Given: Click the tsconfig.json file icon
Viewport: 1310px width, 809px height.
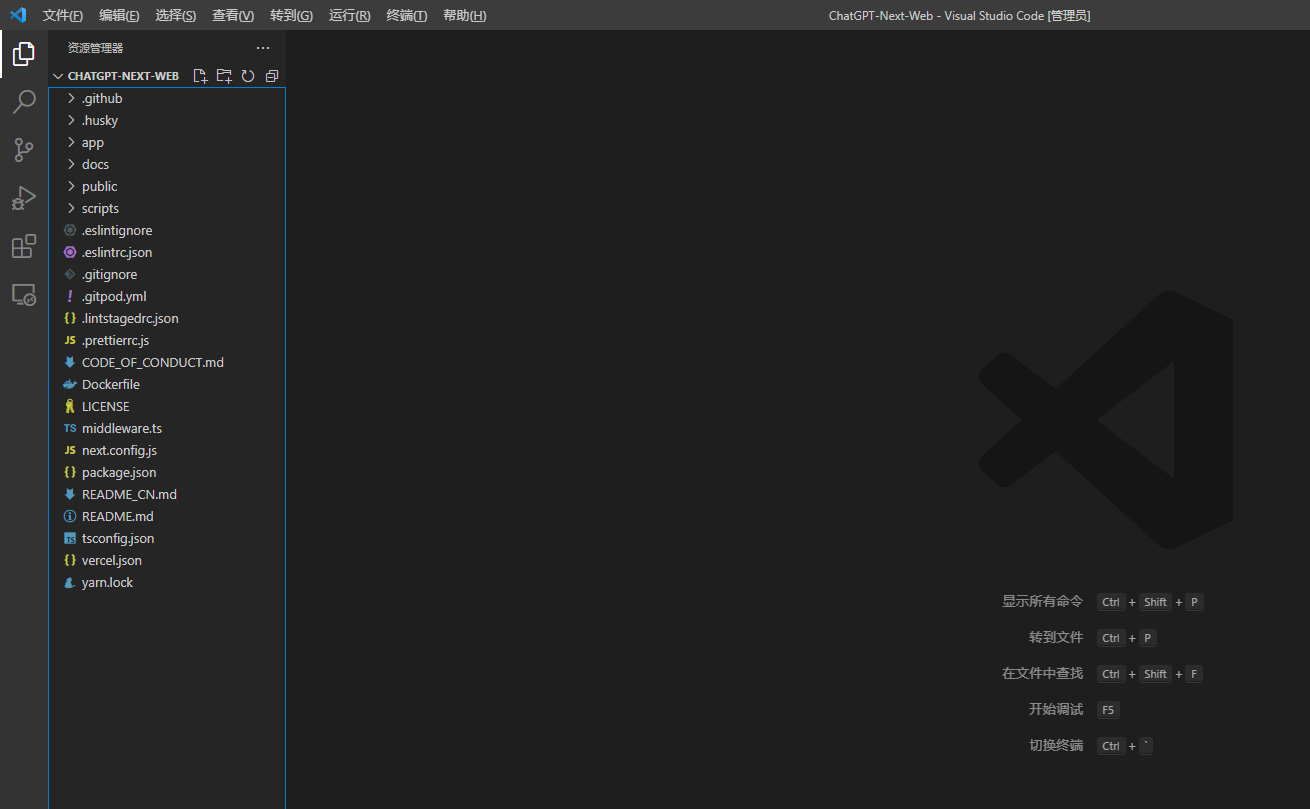Looking at the screenshot, I should (70, 538).
